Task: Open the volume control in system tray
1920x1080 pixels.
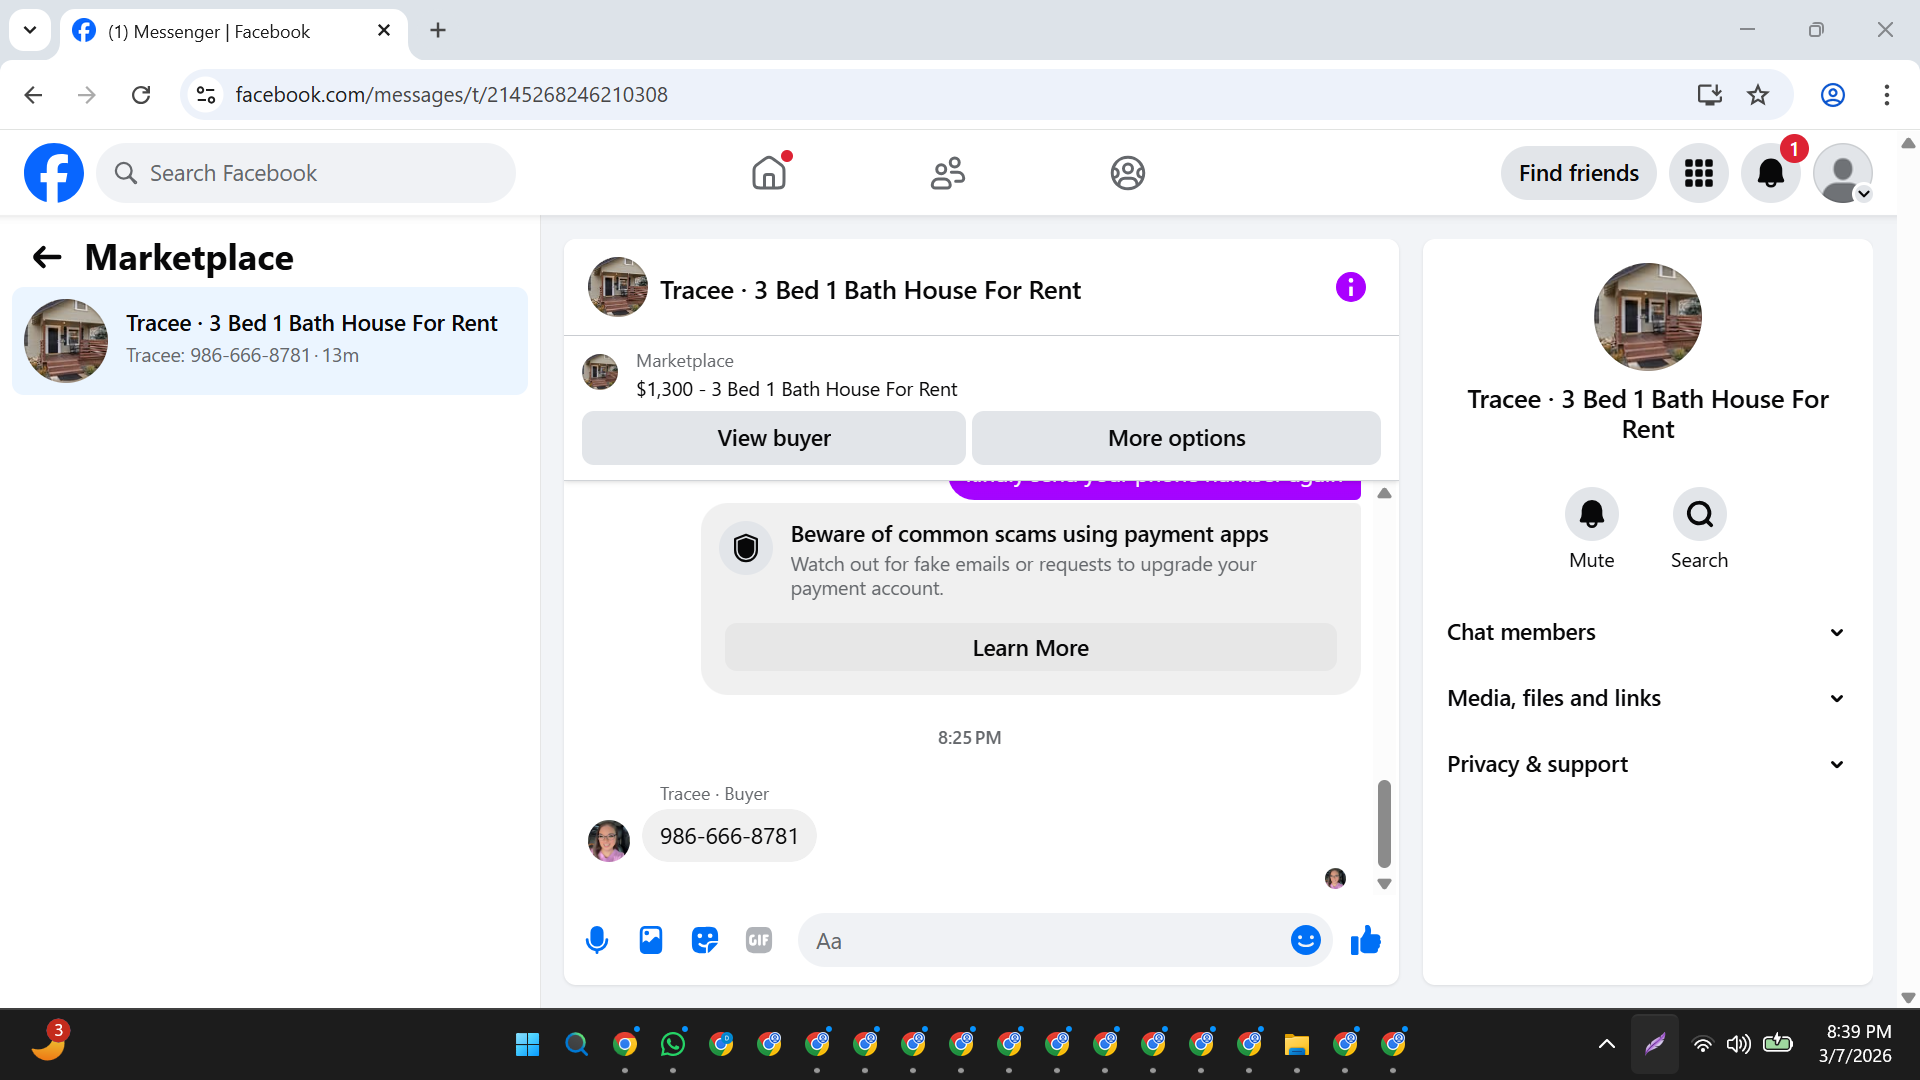Action: (x=1739, y=1045)
